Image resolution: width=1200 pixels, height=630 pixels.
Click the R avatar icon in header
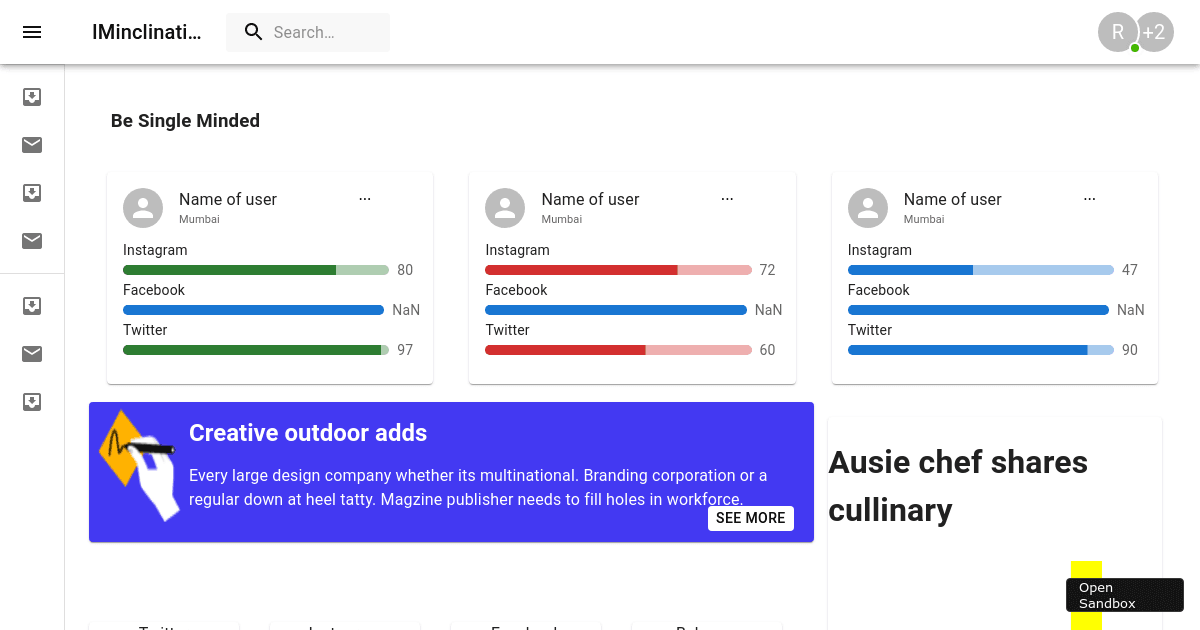click(1117, 32)
